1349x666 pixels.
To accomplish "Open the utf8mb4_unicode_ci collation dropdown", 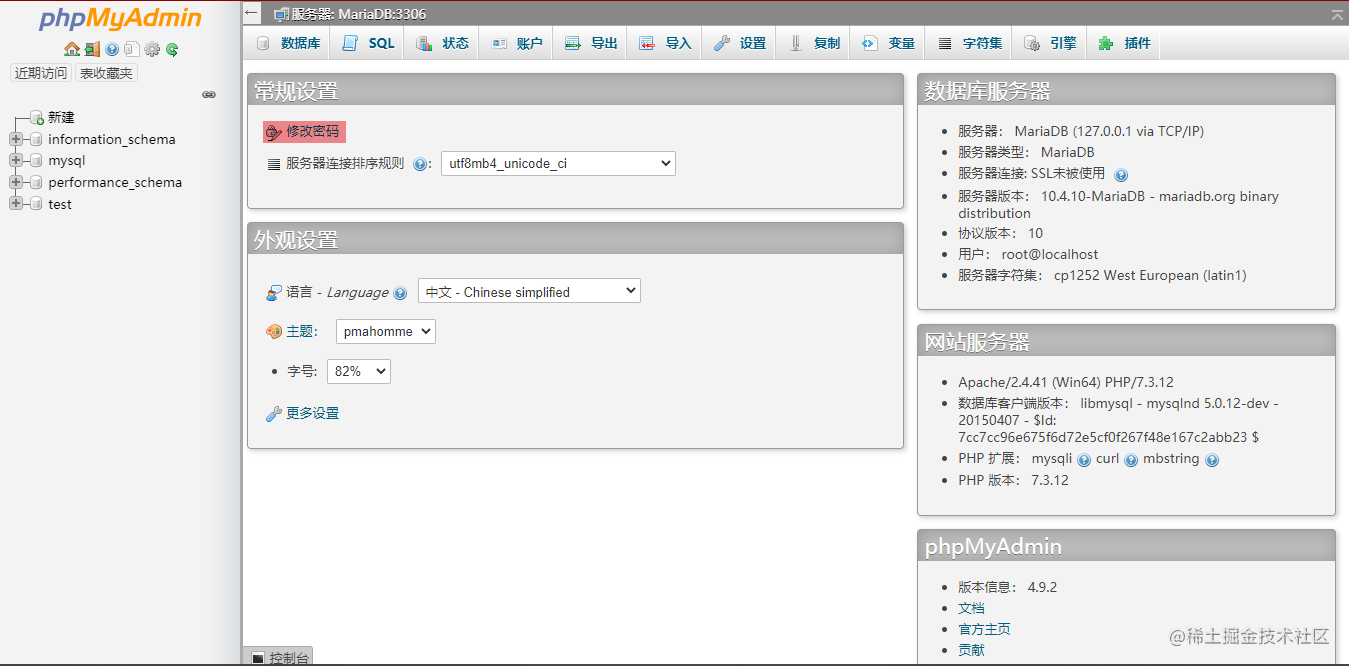I will [558, 163].
